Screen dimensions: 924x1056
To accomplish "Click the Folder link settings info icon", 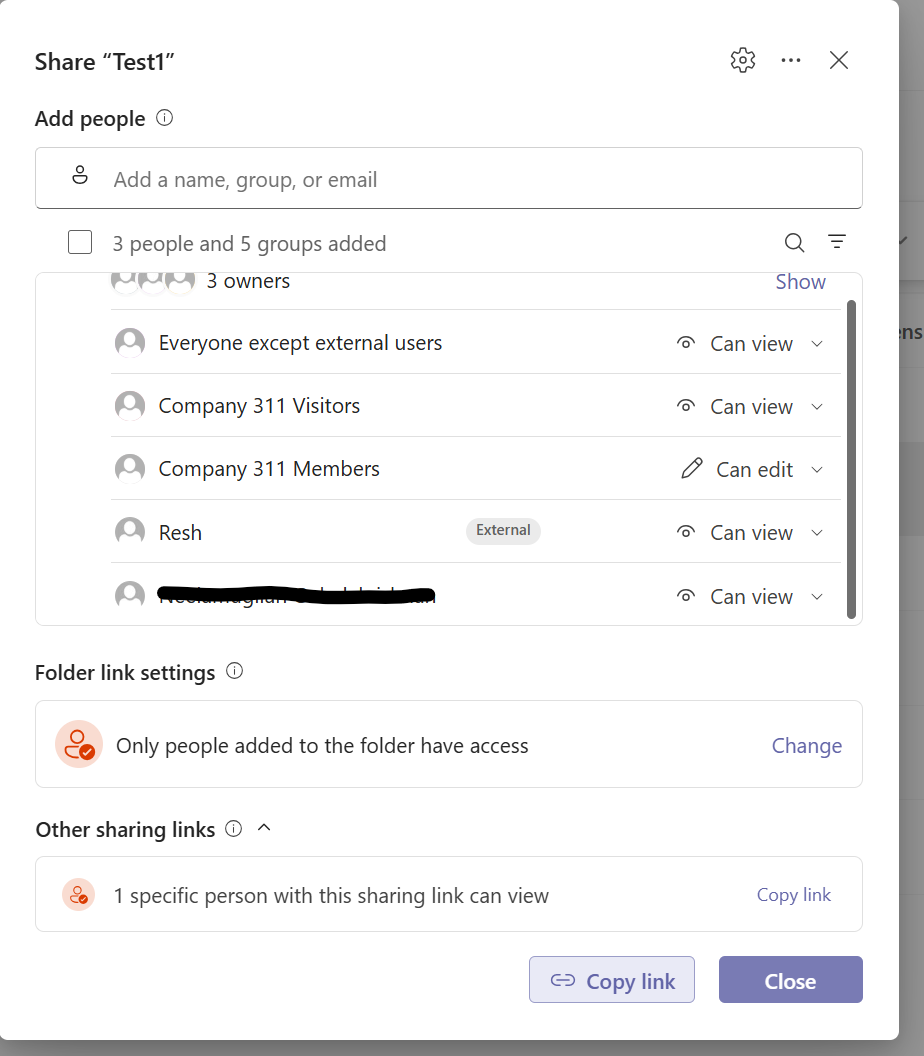I will [234, 671].
